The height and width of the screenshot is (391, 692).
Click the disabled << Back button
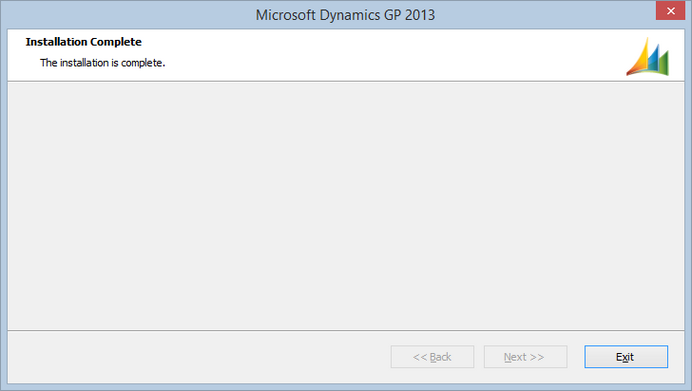[x=432, y=357]
